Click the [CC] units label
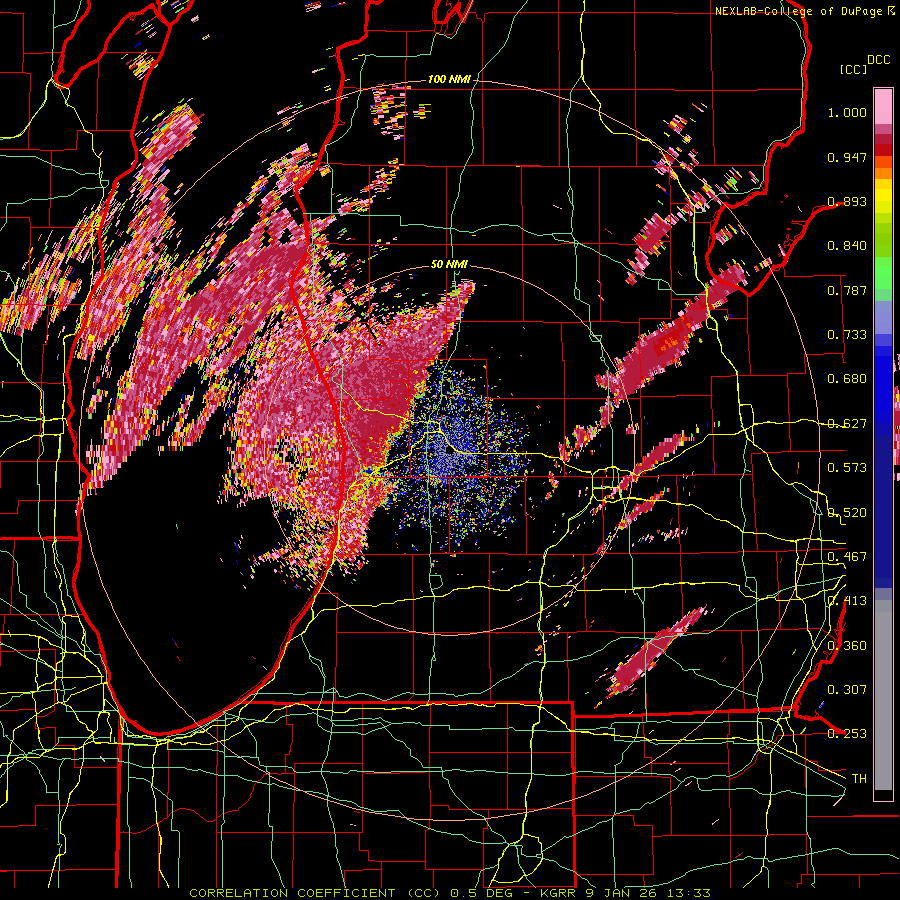 coord(854,69)
